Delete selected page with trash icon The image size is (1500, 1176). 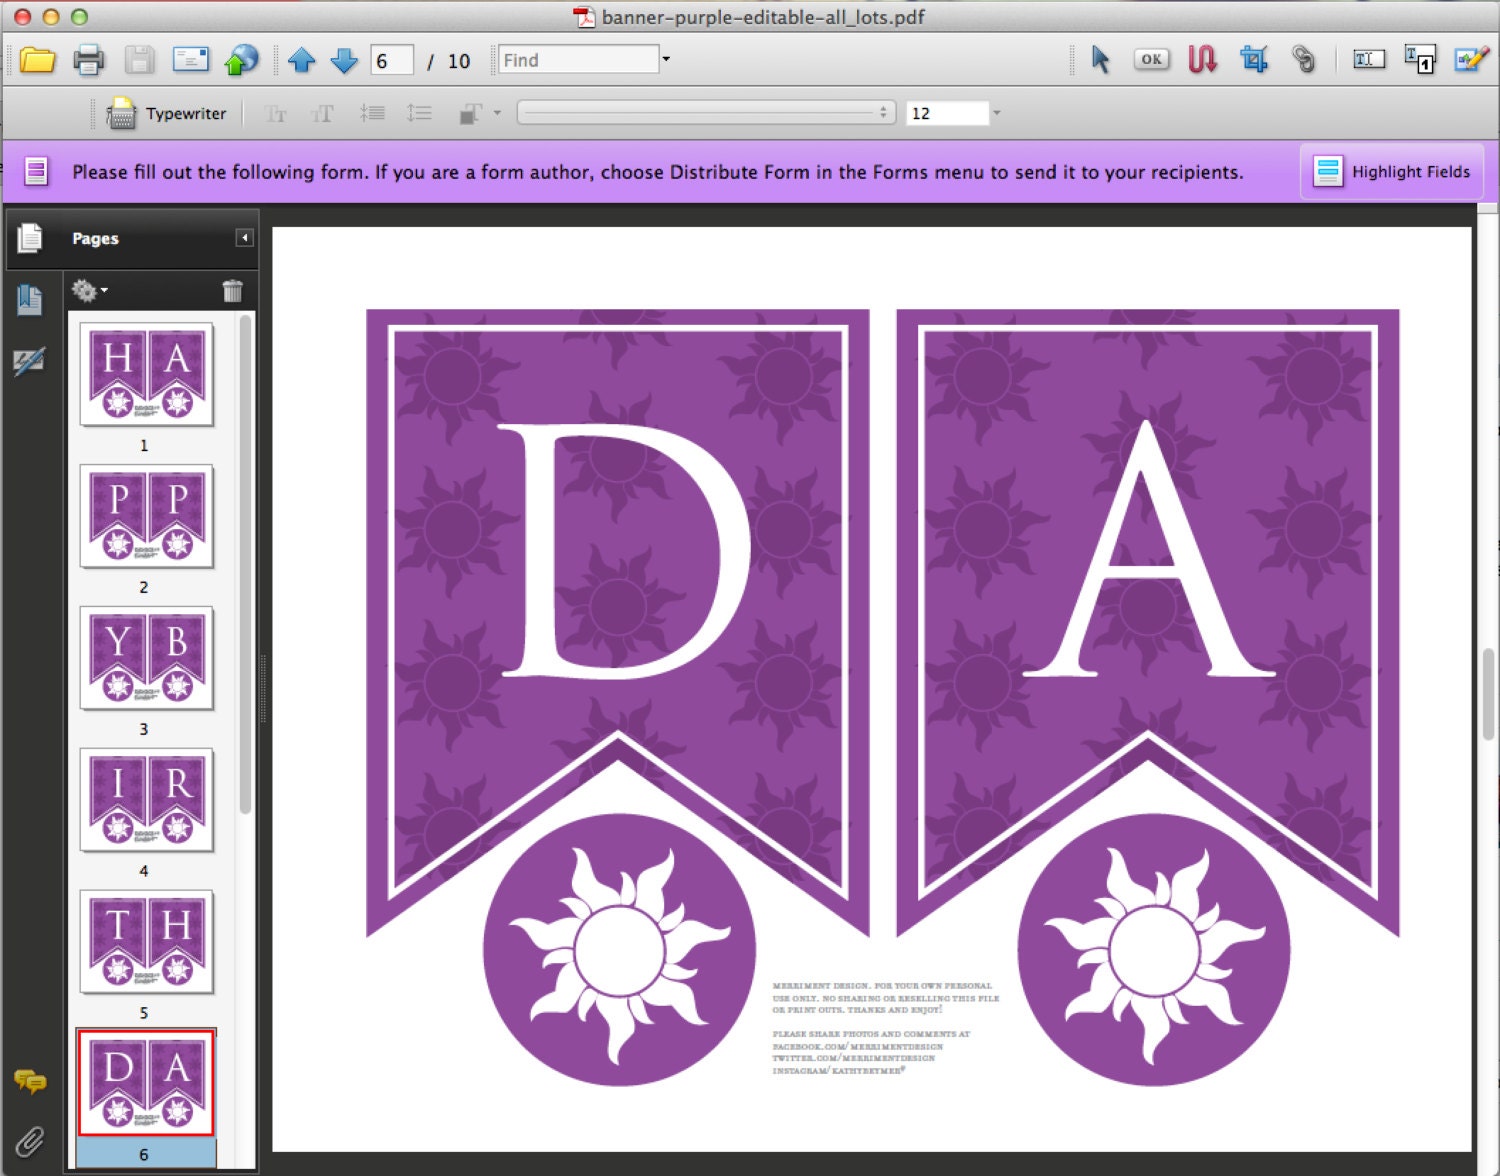click(232, 291)
